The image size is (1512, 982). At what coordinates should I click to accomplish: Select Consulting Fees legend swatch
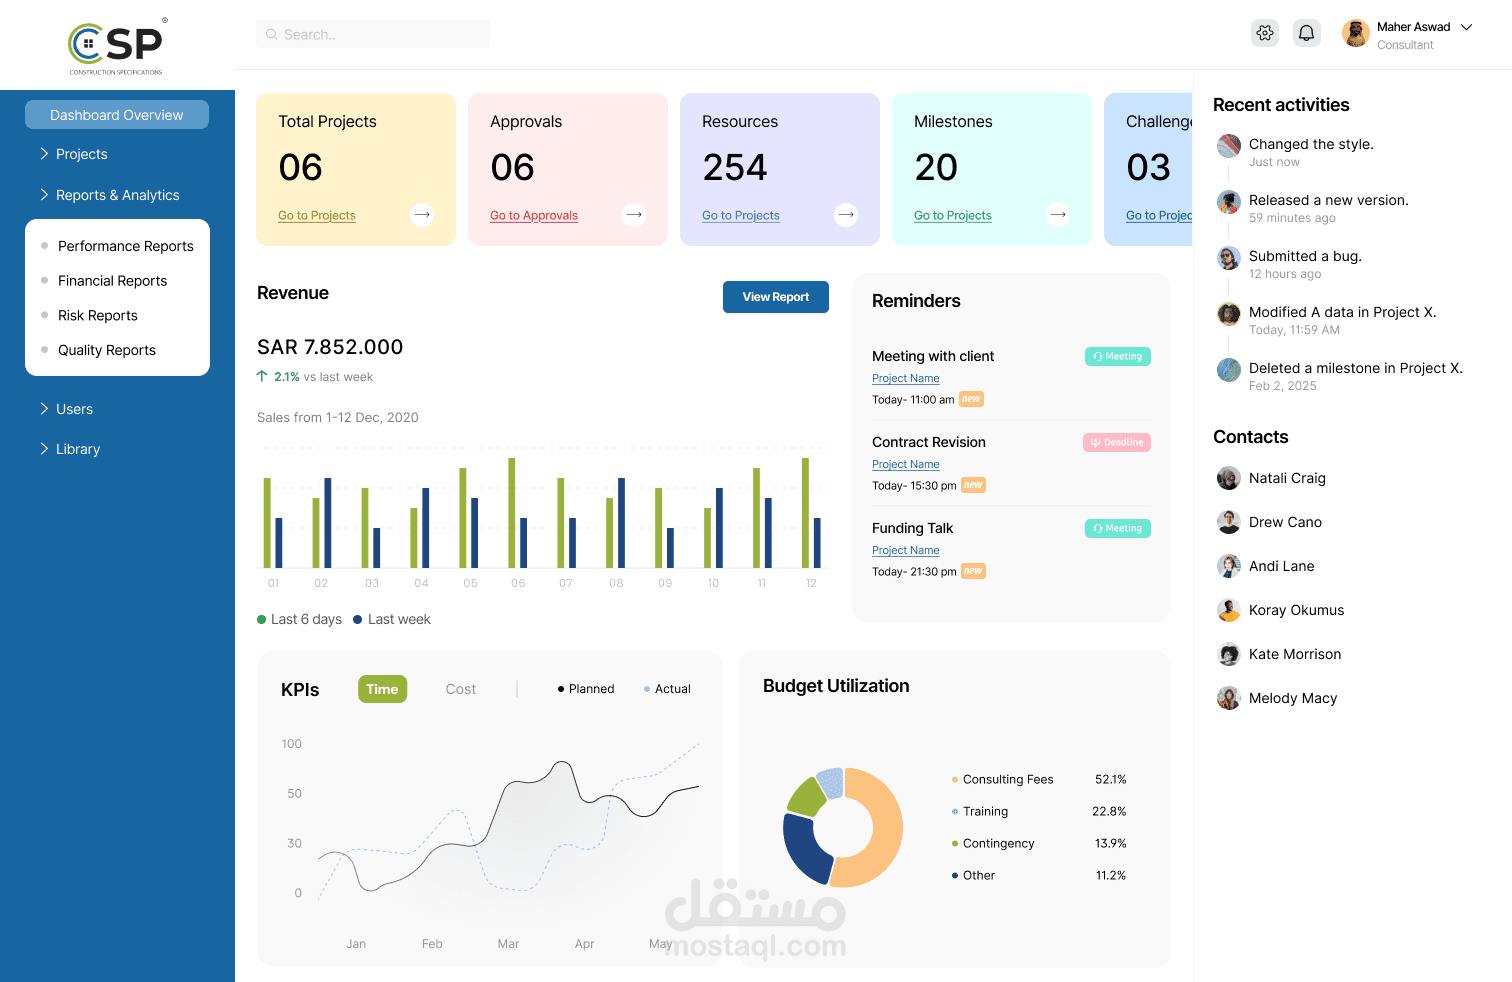click(955, 780)
